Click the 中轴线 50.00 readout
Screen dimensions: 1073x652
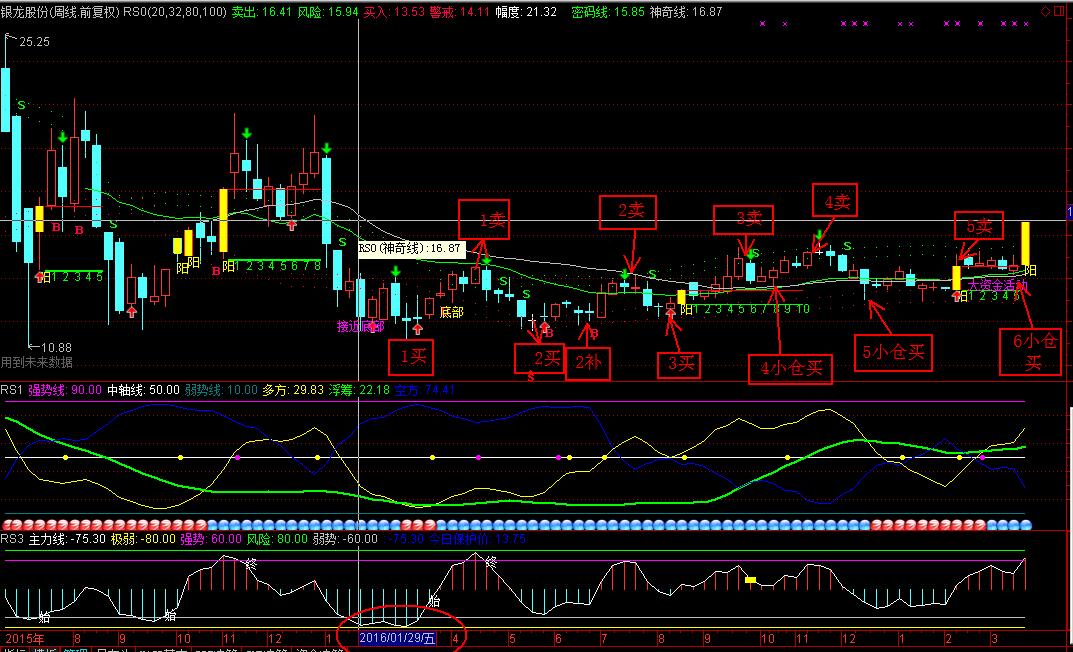(143, 390)
